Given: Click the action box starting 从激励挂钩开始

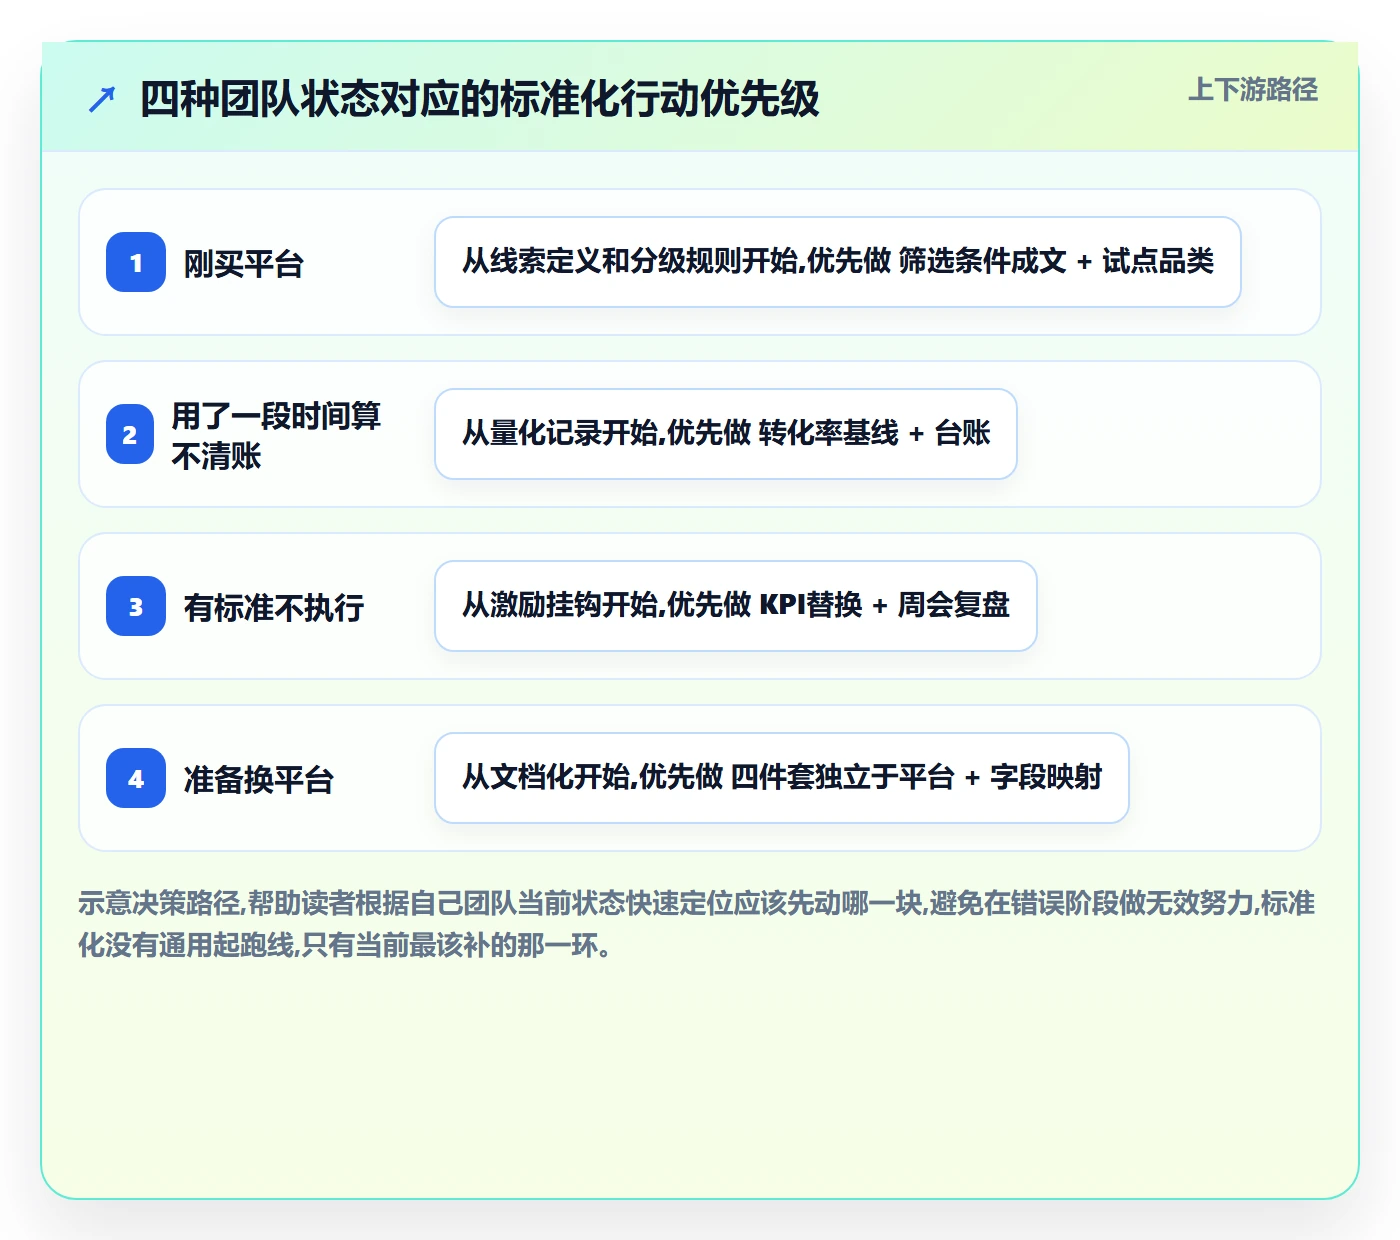Looking at the screenshot, I should [736, 606].
